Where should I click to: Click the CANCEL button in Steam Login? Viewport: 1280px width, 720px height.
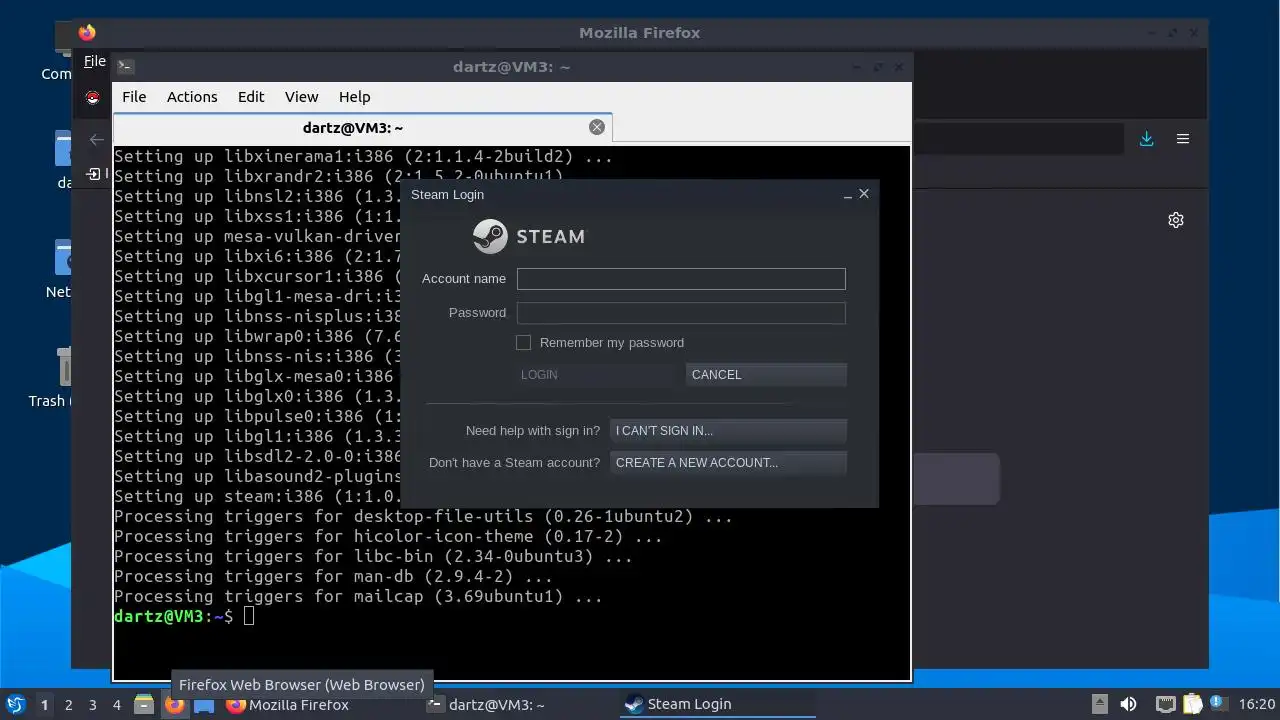[766, 375]
